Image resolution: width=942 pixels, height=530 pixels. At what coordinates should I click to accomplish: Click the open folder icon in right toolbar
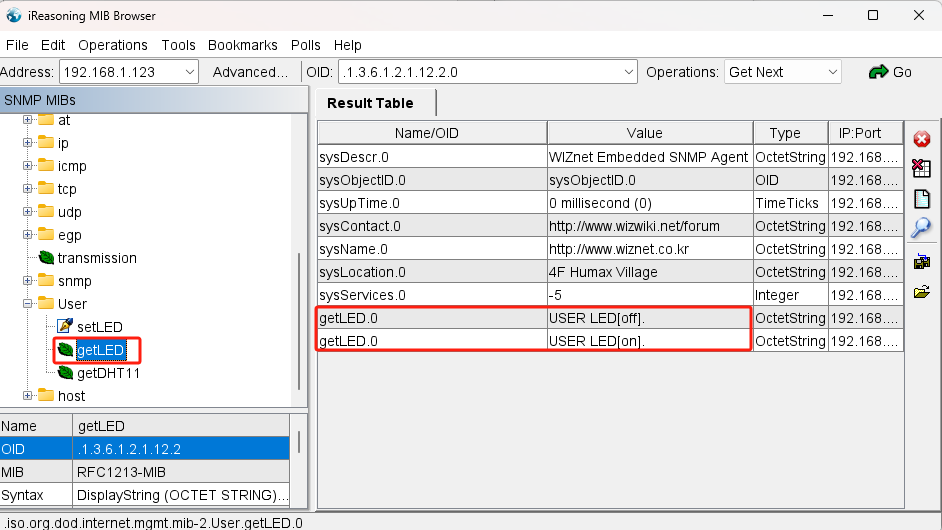click(922, 292)
